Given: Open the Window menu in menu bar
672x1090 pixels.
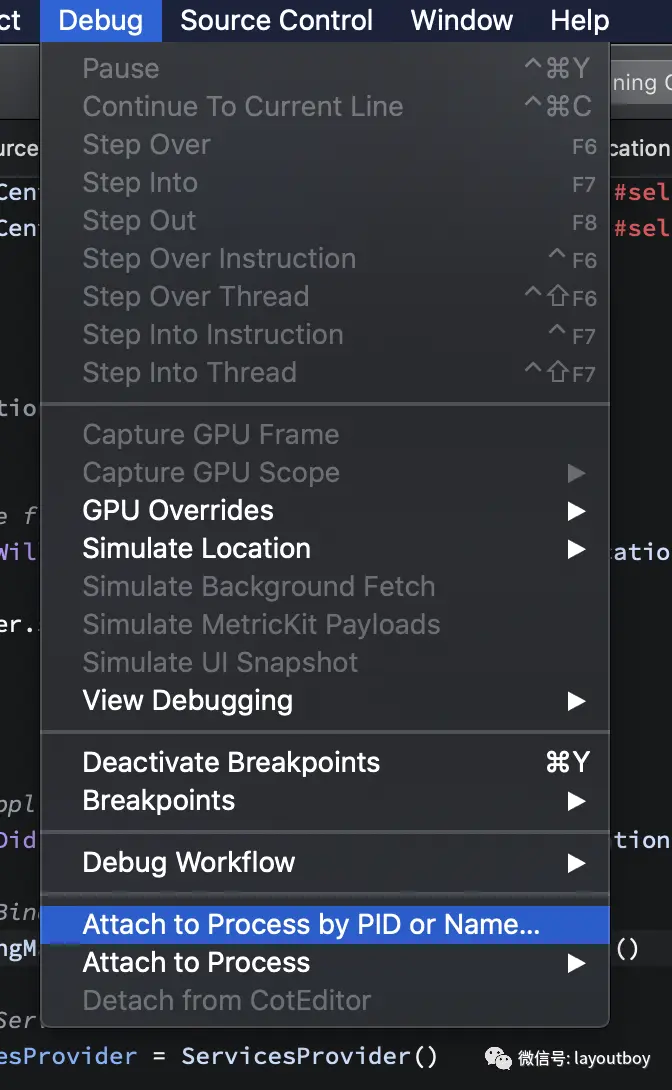Looking at the screenshot, I should (461, 20).
